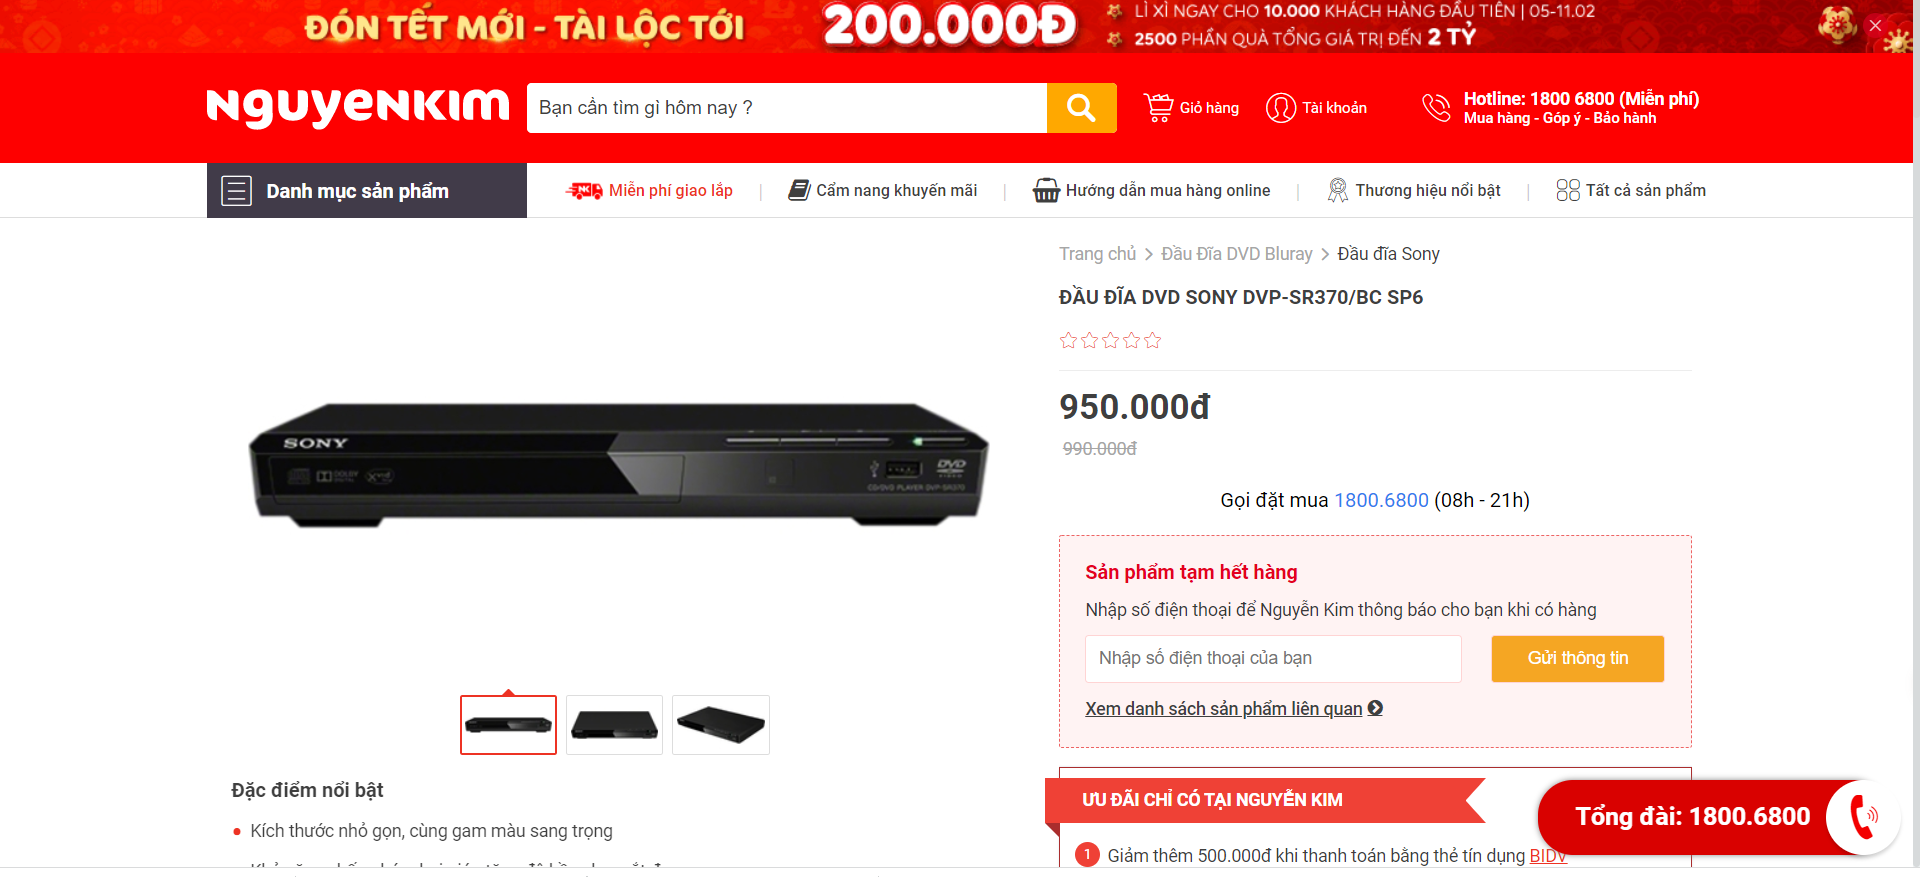
Task: Open the Tài khoản account icon
Action: click(x=1280, y=108)
